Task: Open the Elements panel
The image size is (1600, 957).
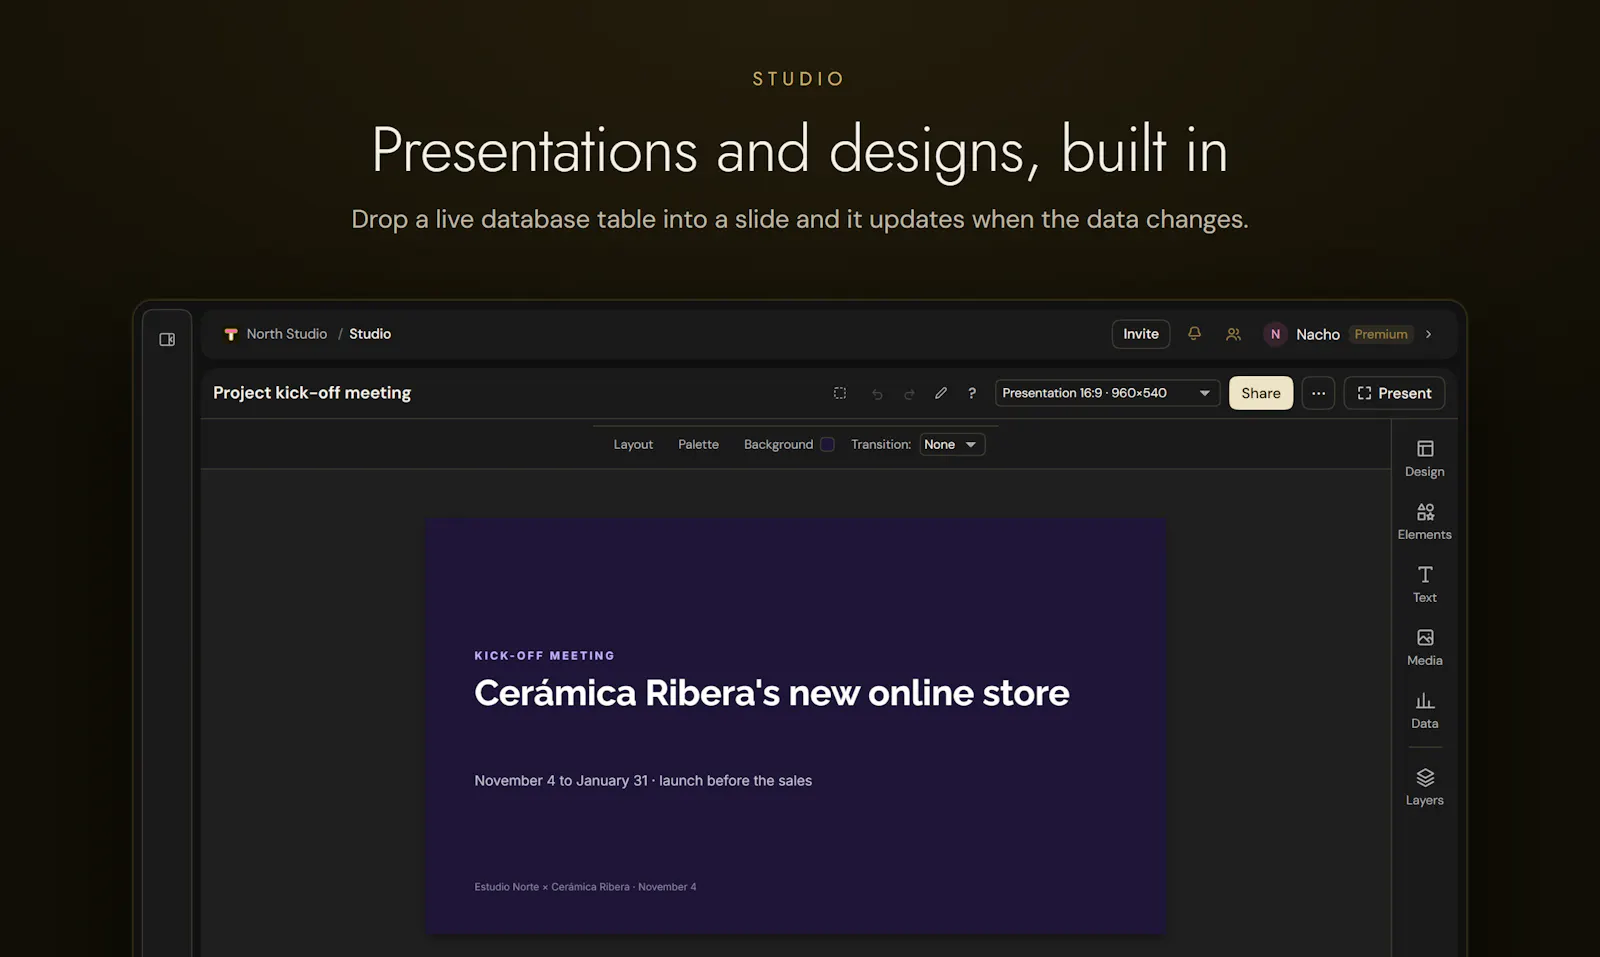Action: pyautogui.click(x=1425, y=521)
